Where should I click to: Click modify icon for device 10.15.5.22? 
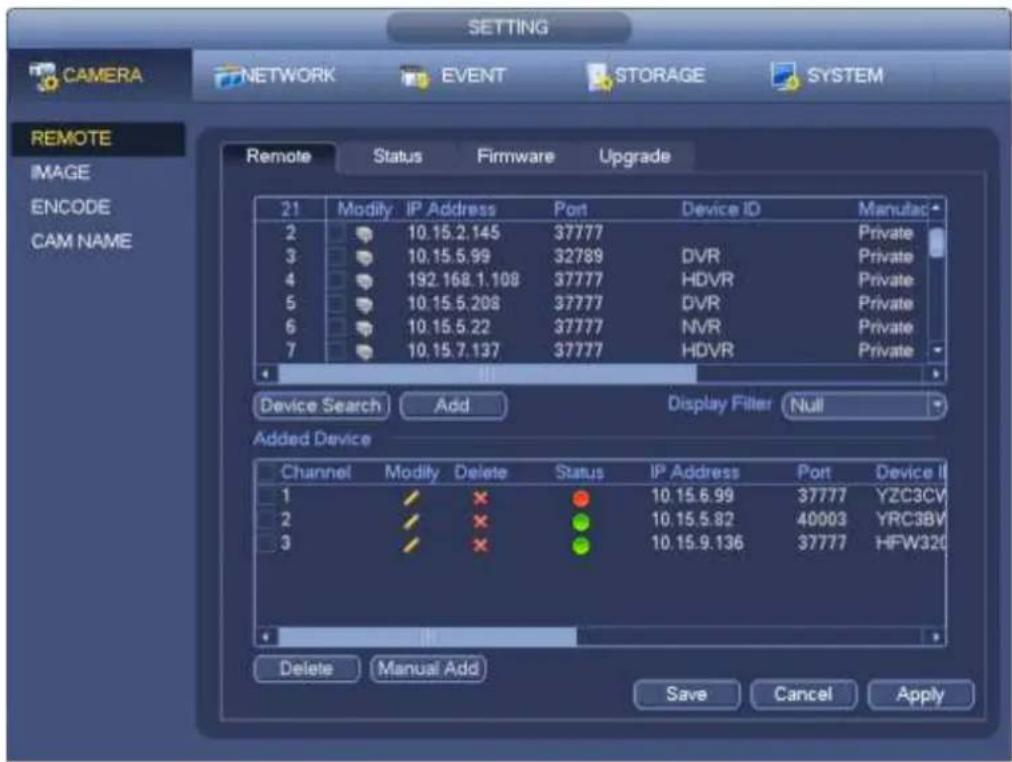coord(364,328)
